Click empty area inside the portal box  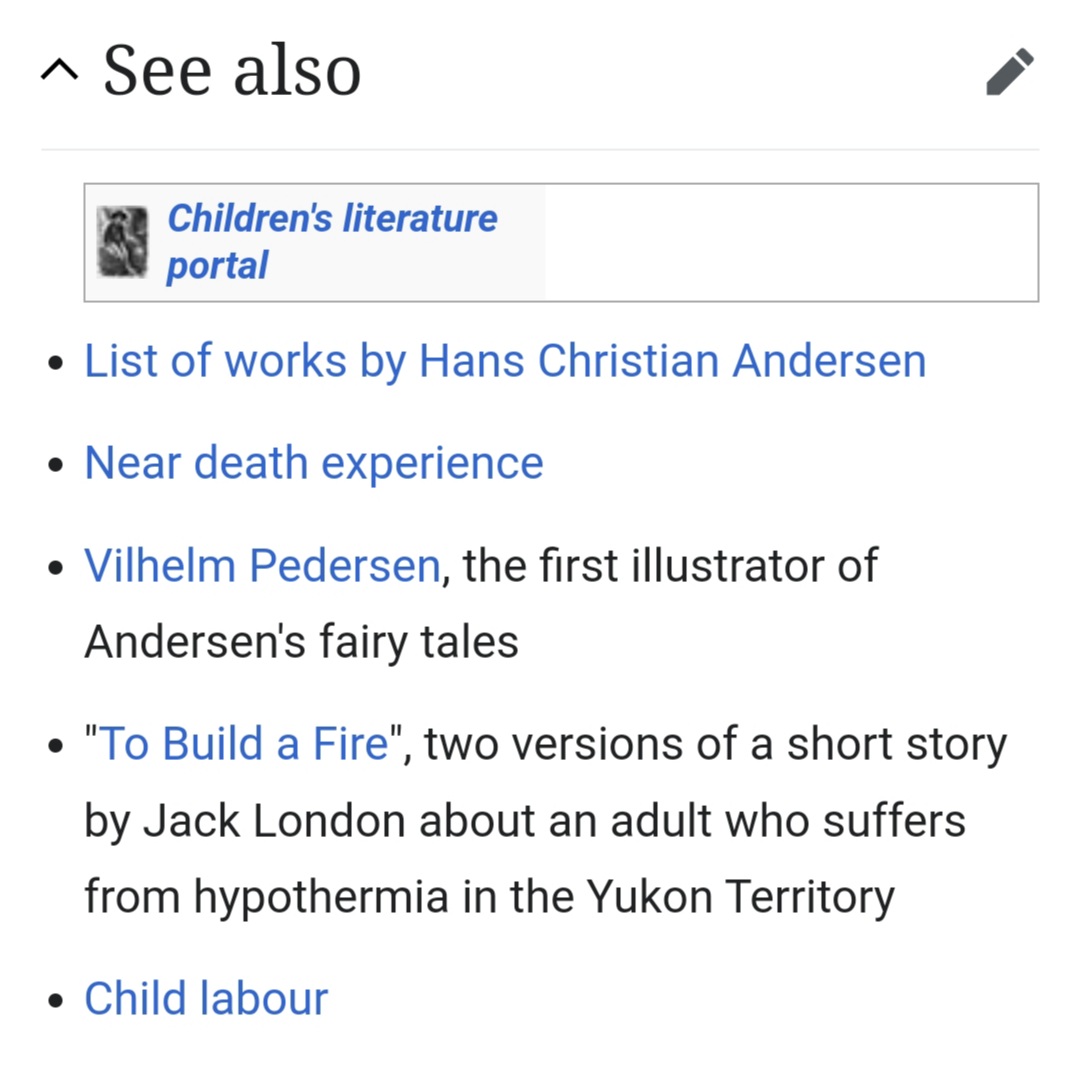coord(790,242)
